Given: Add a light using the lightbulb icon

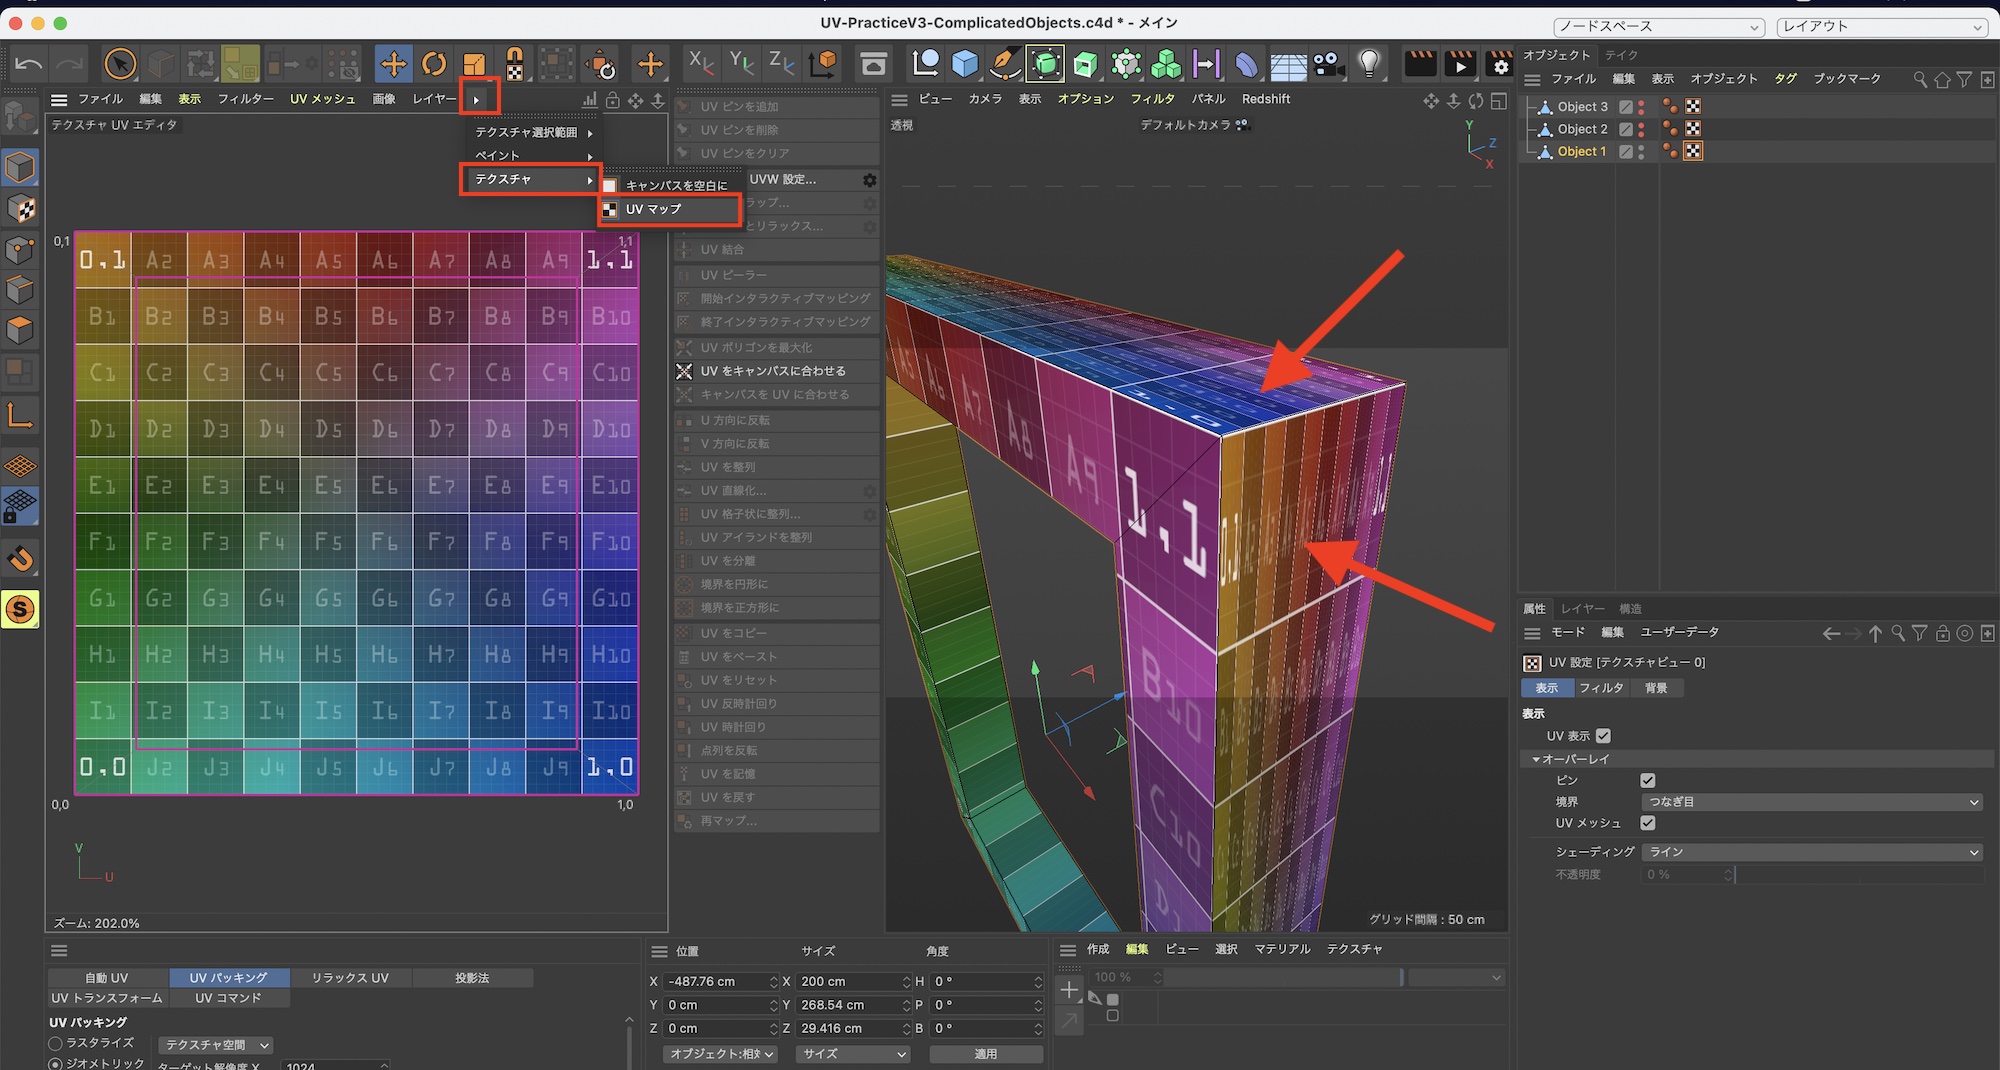Looking at the screenshot, I should click(1369, 64).
